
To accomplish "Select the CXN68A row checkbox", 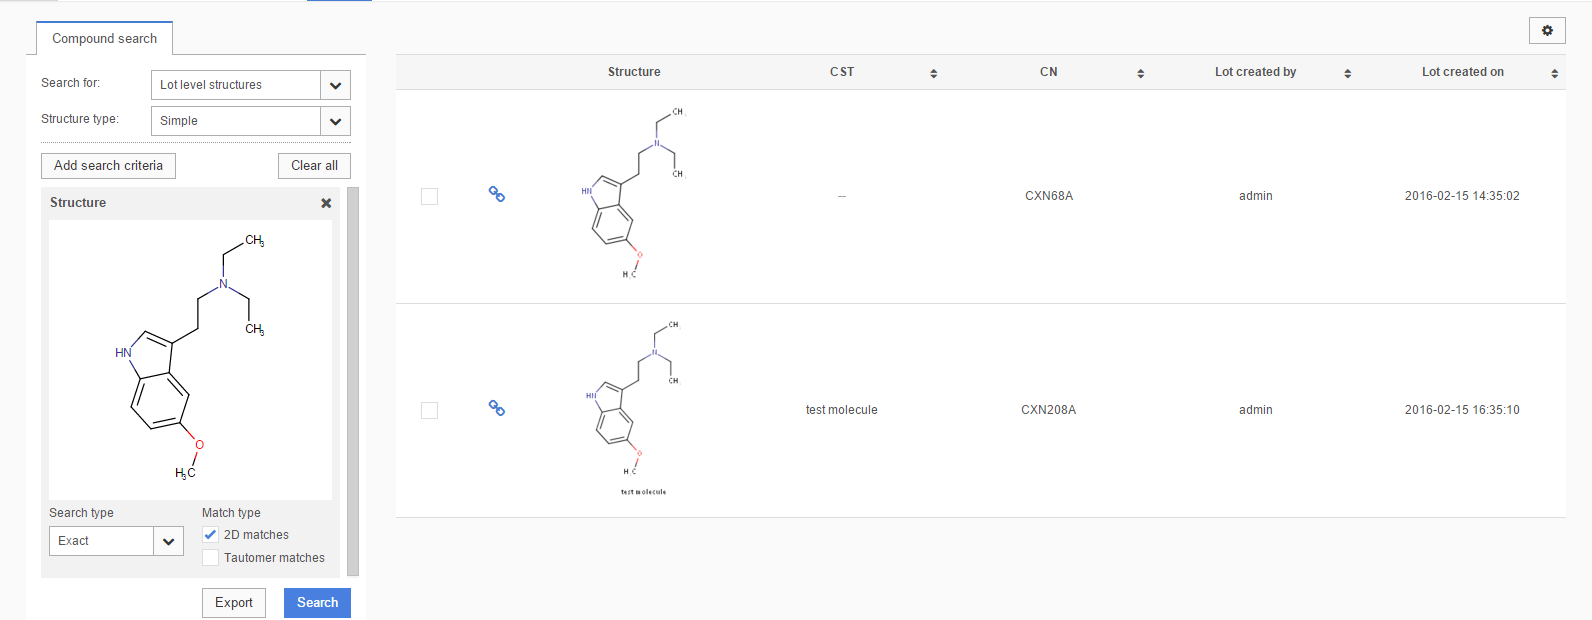I will [430, 197].
